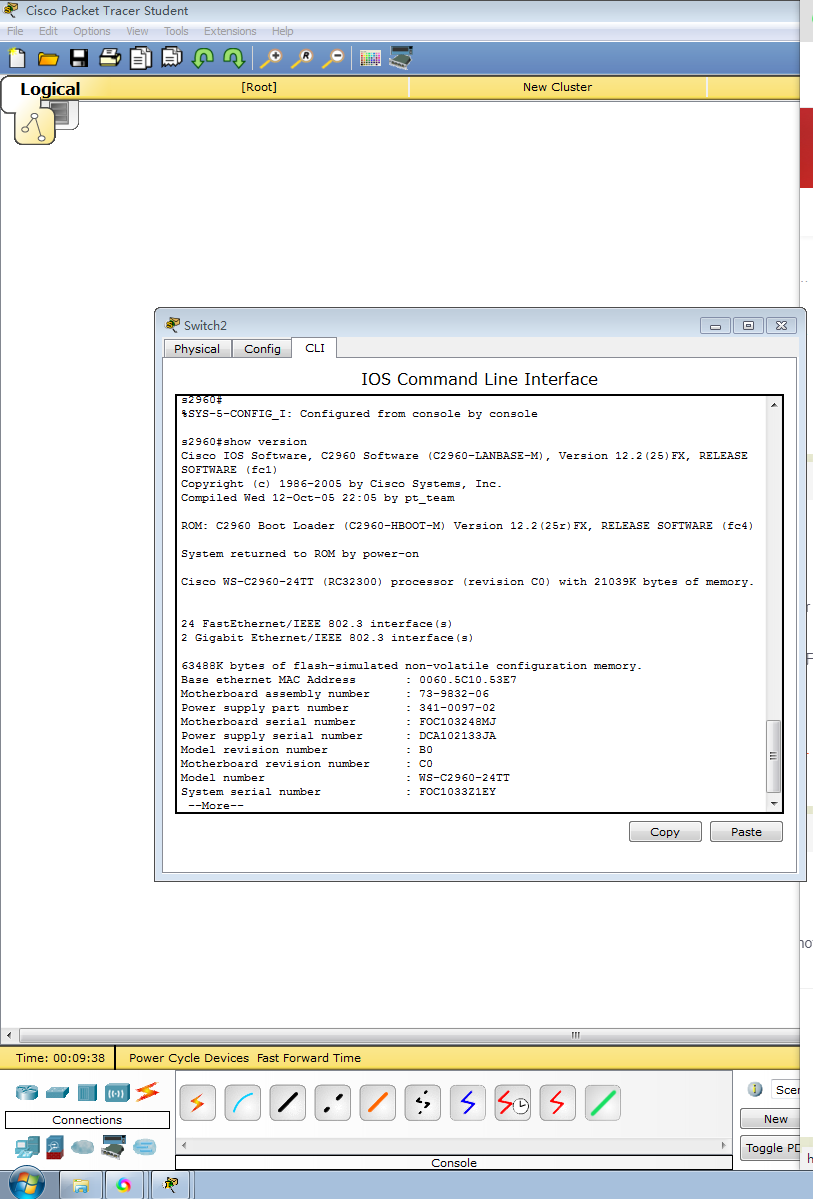Select the WAN Emulation cloud category
813x1199 pixels.
tap(83, 1147)
